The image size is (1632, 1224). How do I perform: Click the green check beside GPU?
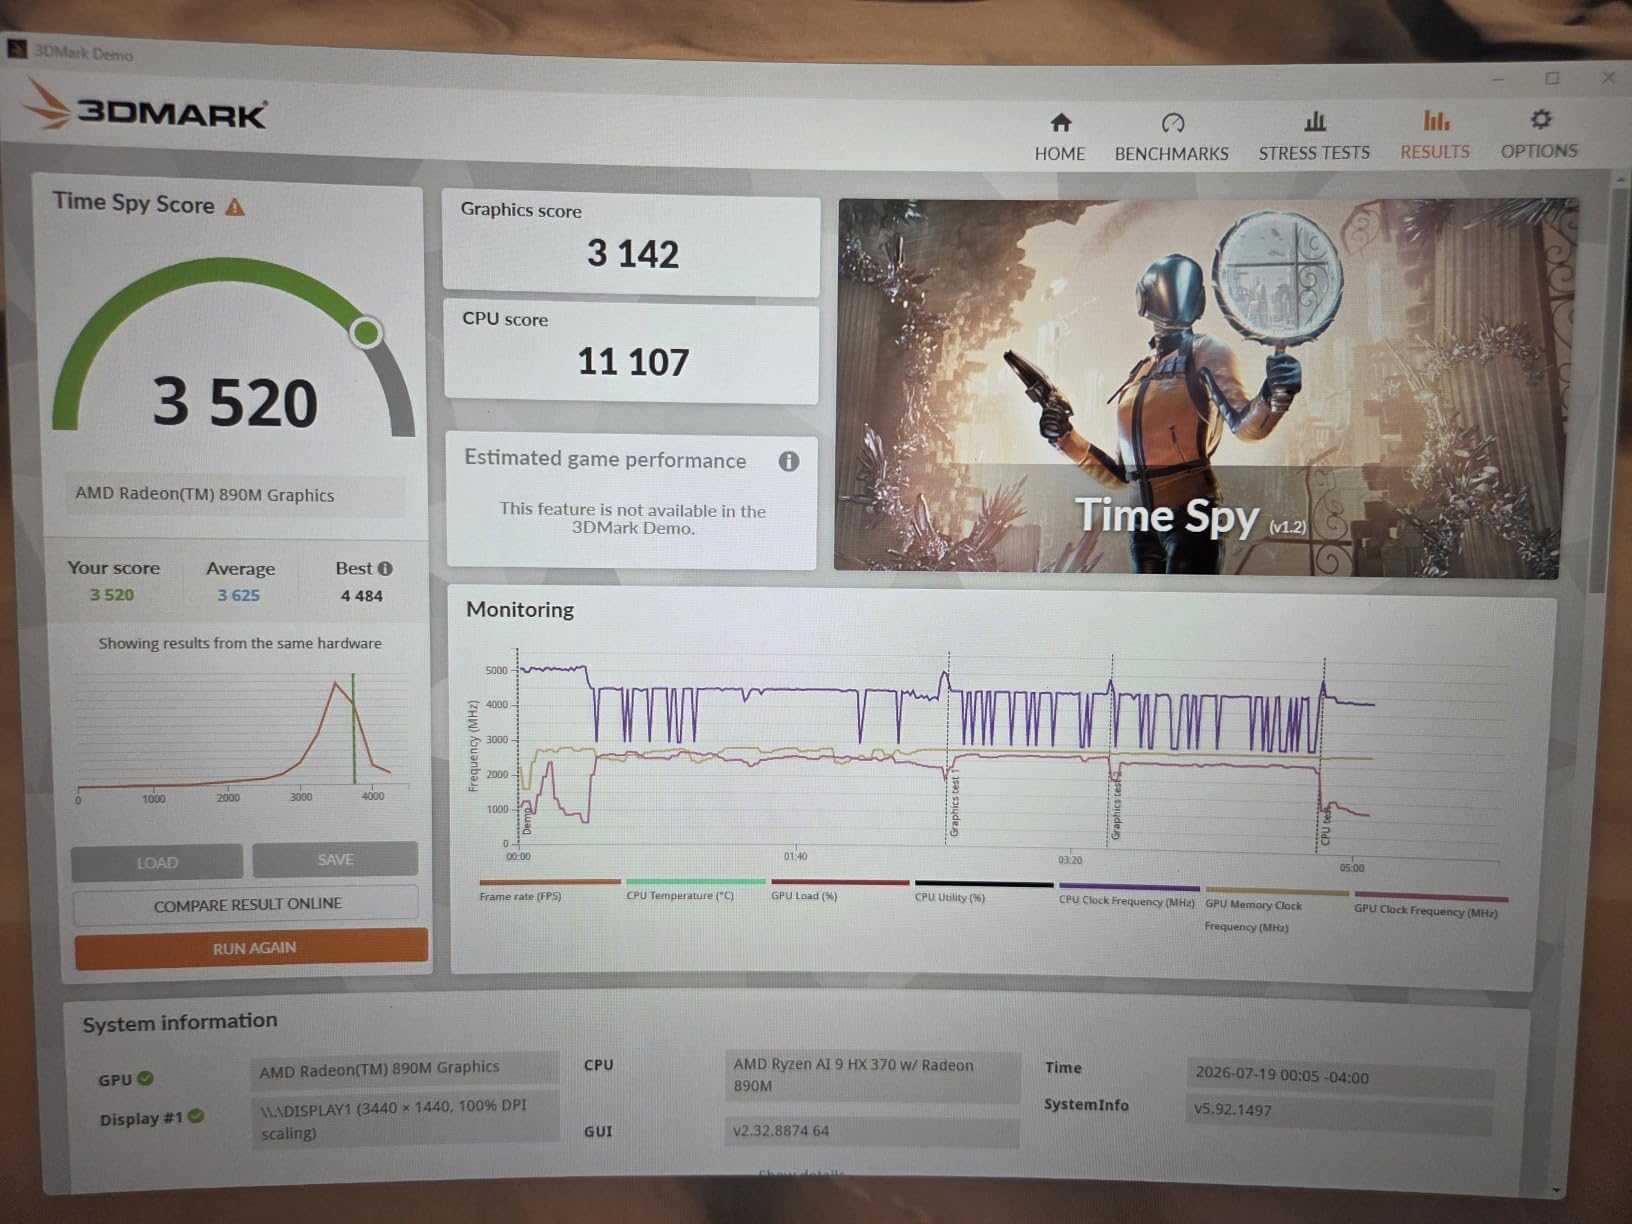click(146, 1079)
